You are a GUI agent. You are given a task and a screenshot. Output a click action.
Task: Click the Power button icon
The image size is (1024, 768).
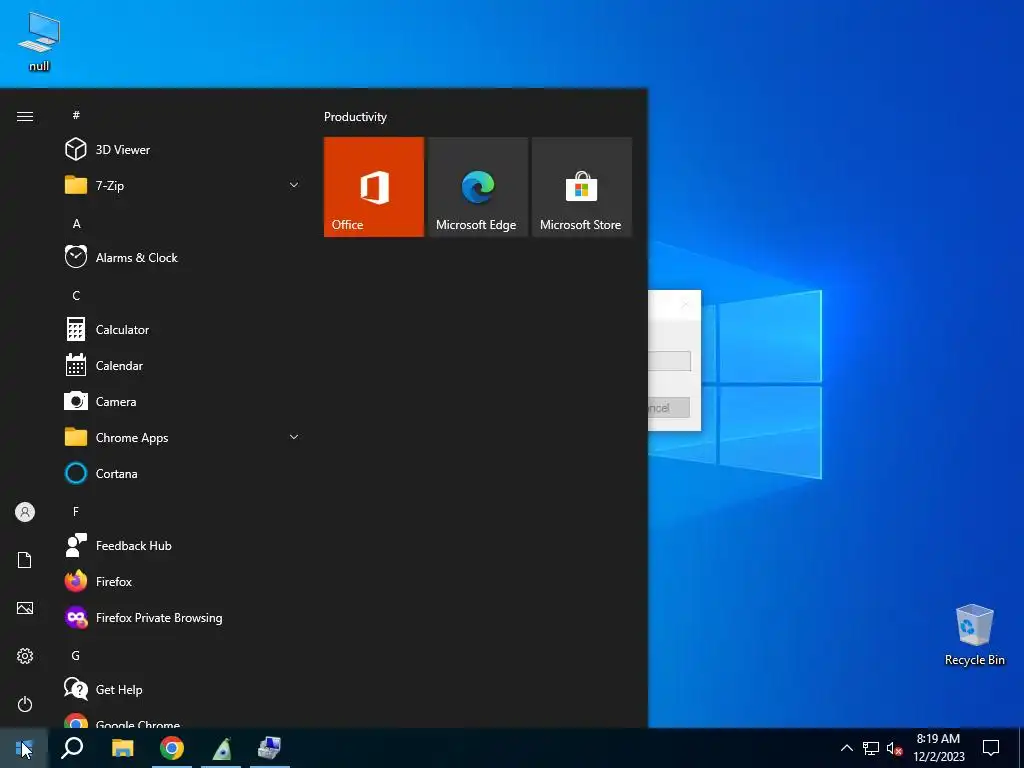pyautogui.click(x=25, y=704)
